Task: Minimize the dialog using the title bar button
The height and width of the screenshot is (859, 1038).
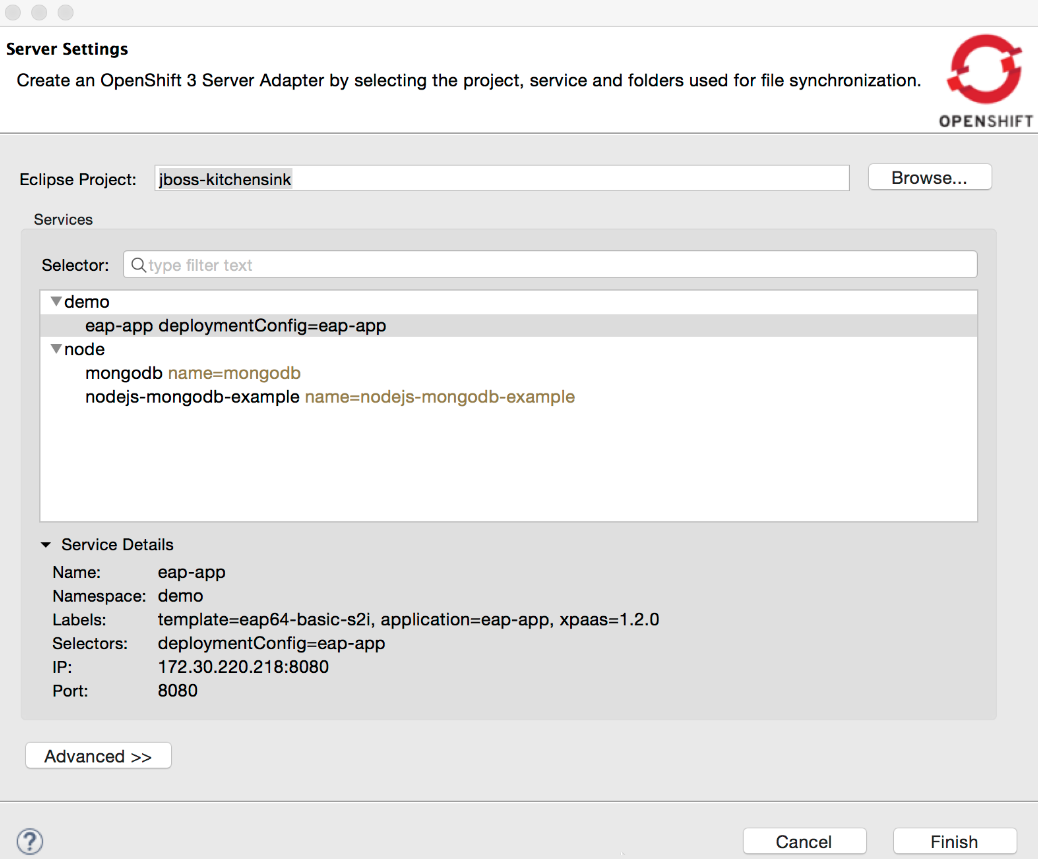Action: 40,13
